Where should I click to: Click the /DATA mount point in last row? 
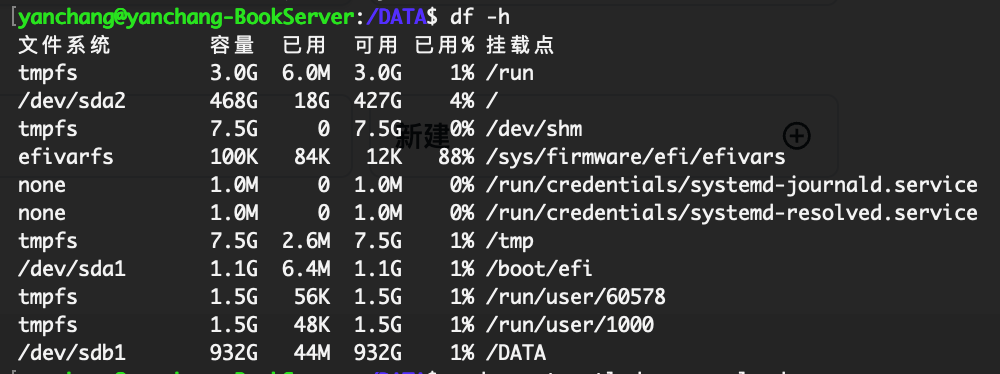pos(516,352)
